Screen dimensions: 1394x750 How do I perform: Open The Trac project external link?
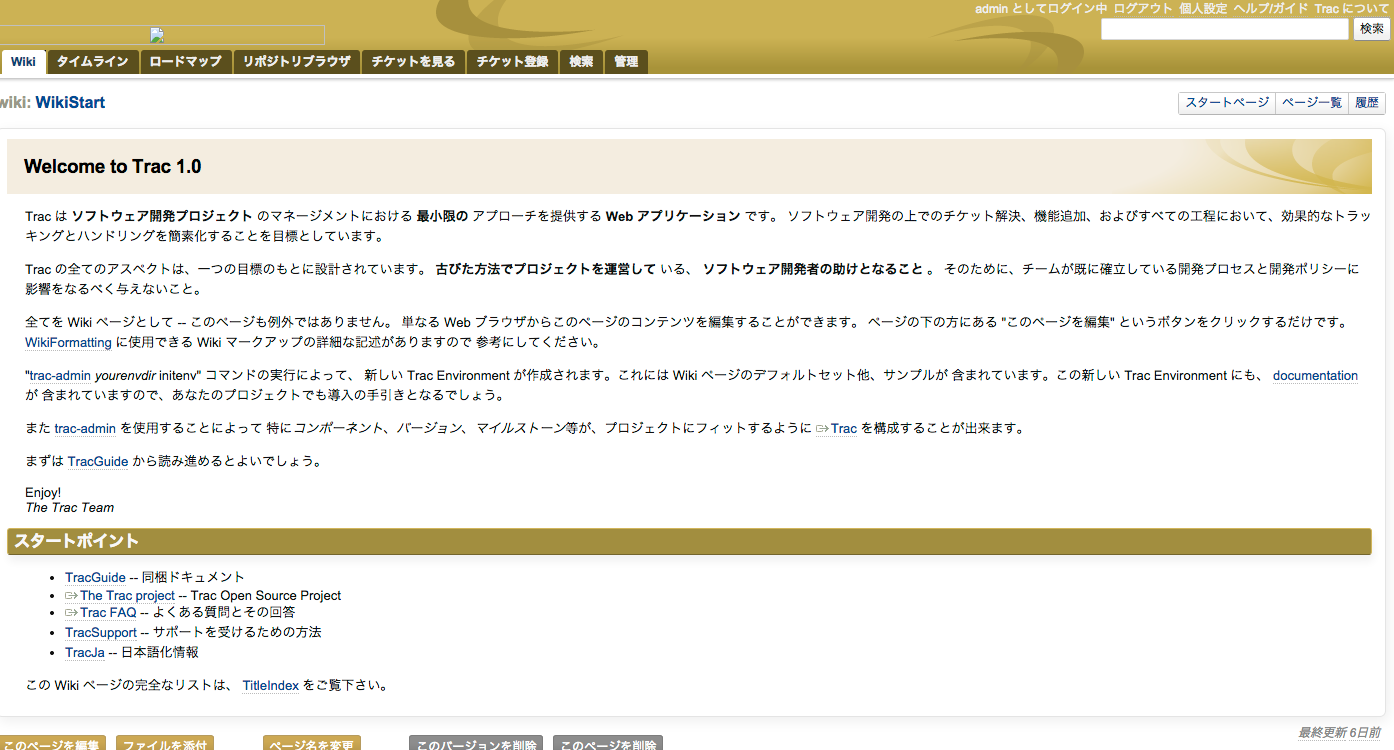point(120,596)
